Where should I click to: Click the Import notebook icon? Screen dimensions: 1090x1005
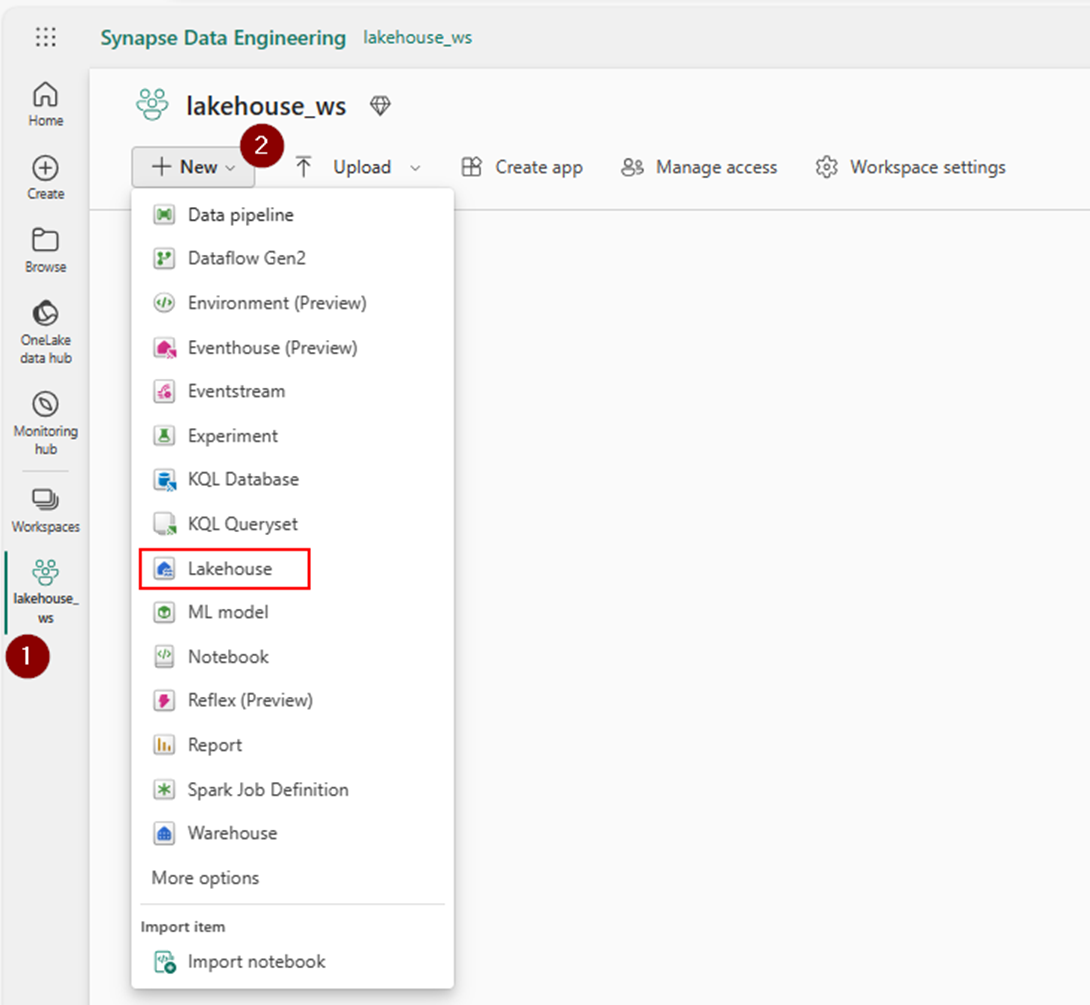coord(165,962)
